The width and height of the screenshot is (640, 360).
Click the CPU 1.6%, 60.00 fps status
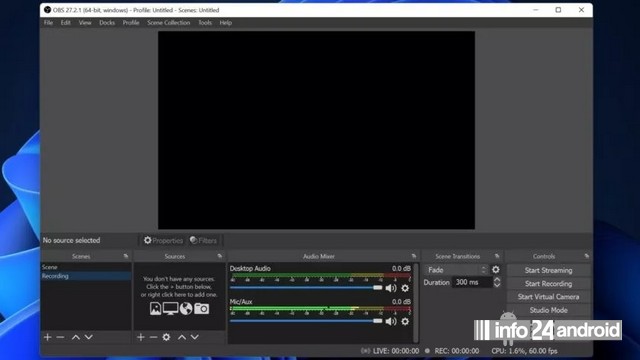coord(524,351)
